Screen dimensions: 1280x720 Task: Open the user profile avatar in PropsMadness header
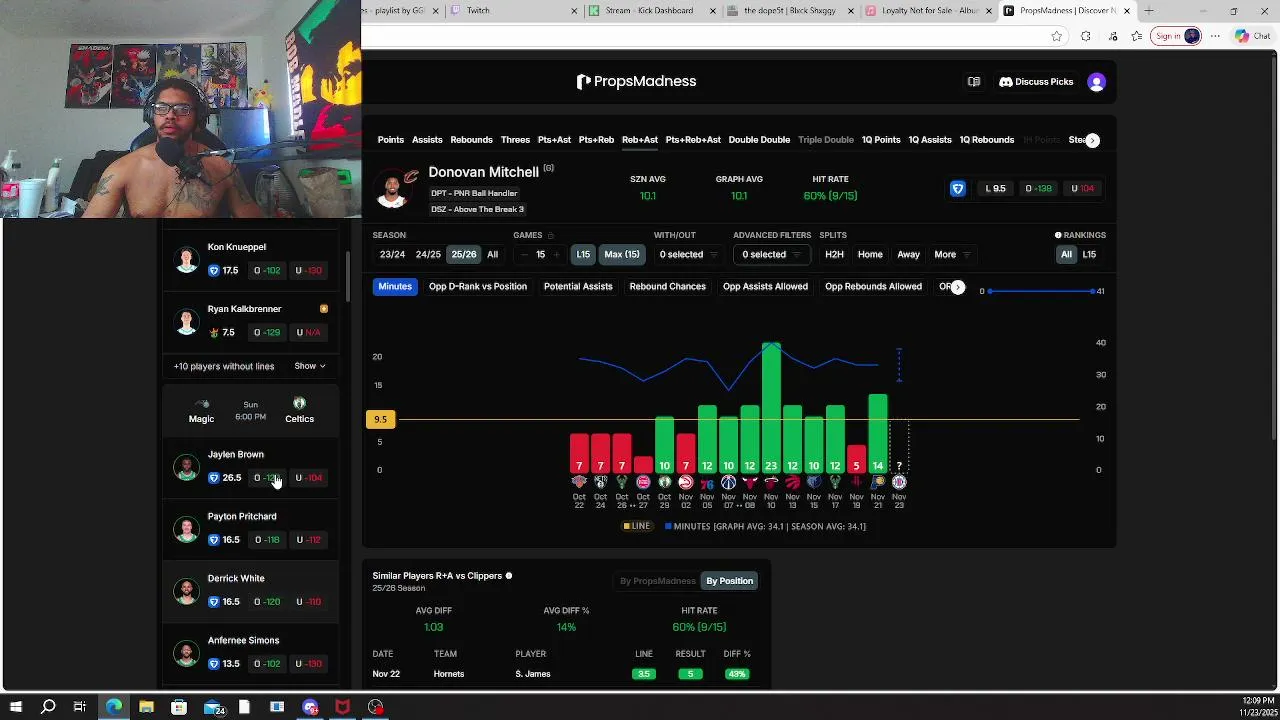click(1097, 82)
